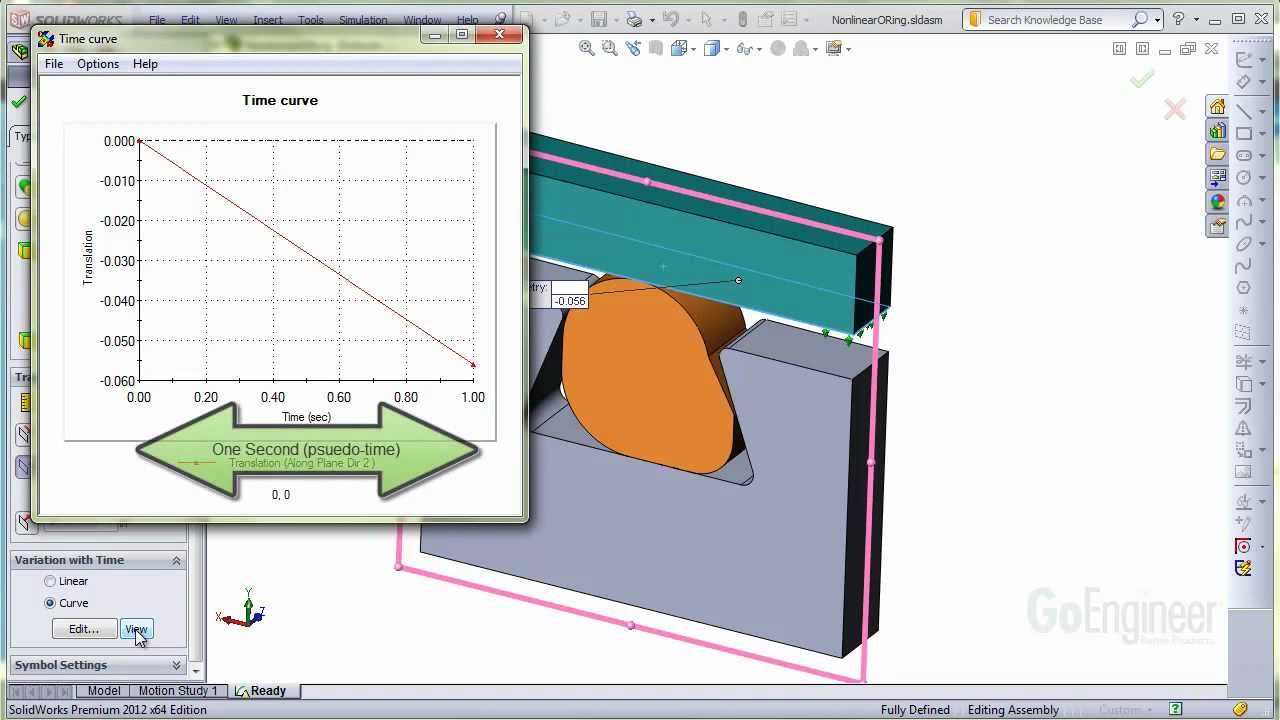The image size is (1280, 720).
Task: Select the Line sketch tool
Action: (x=1243, y=111)
